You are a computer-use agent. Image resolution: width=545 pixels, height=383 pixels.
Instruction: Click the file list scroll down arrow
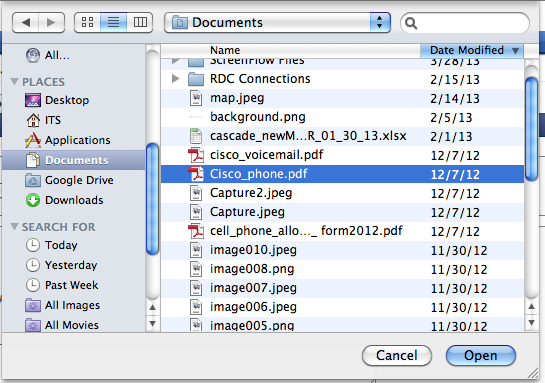coord(531,323)
